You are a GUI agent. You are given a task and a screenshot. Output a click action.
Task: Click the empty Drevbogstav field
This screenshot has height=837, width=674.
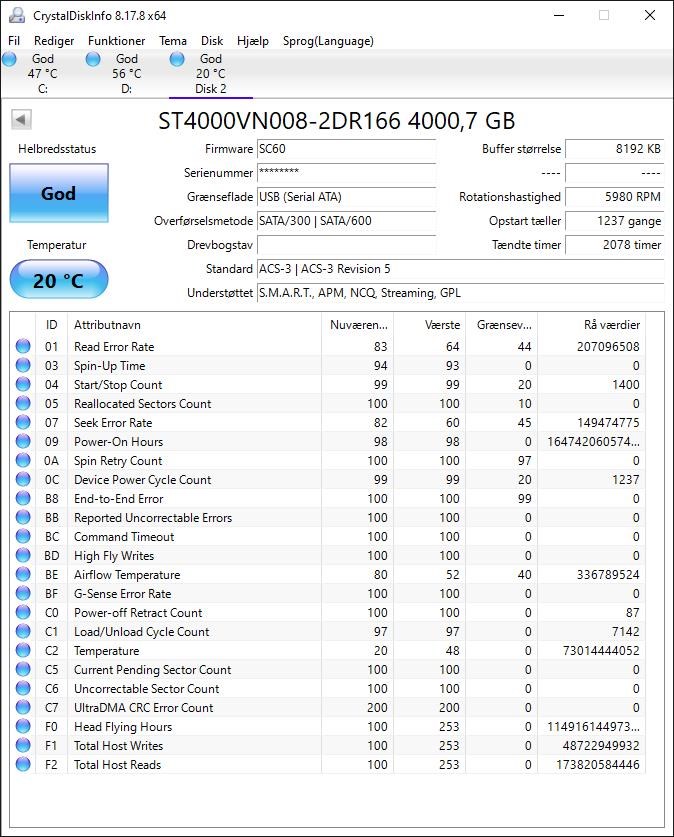click(346, 245)
